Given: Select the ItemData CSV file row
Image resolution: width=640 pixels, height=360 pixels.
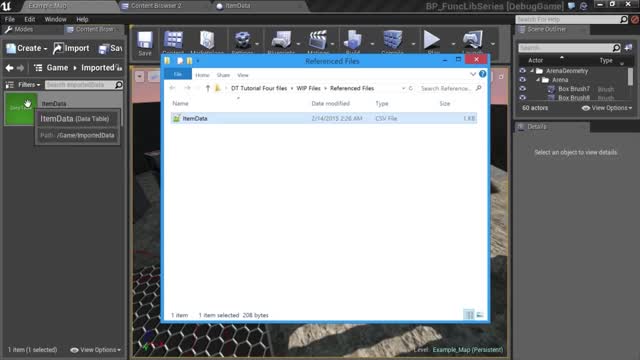Looking at the screenshot, I should point(324,118).
